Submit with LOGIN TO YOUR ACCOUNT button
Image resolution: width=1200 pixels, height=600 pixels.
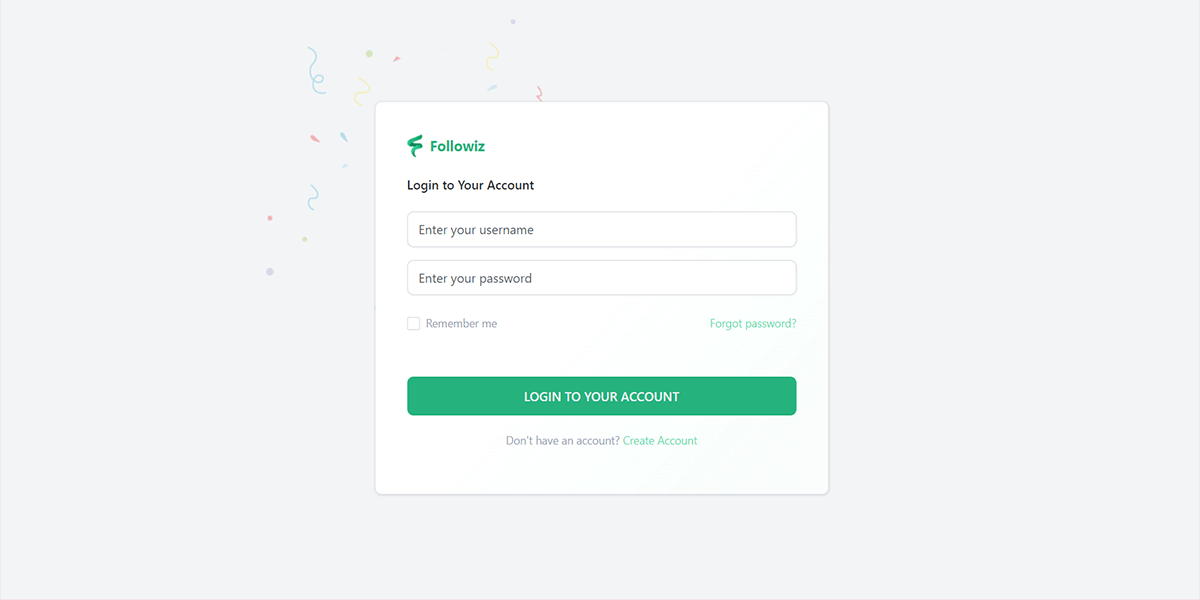tap(602, 396)
